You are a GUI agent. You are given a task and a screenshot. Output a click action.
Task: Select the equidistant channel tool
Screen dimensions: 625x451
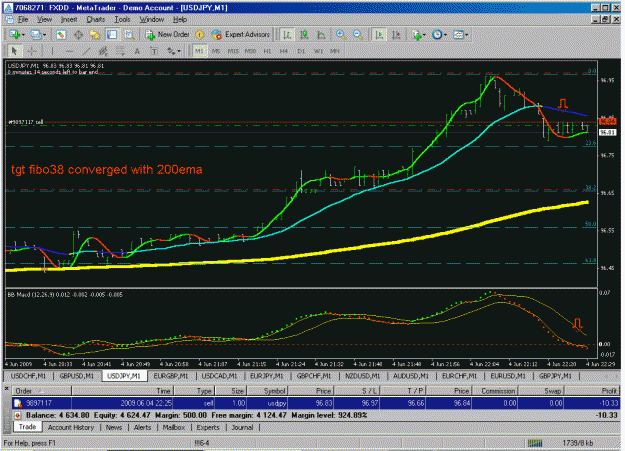(103, 51)
